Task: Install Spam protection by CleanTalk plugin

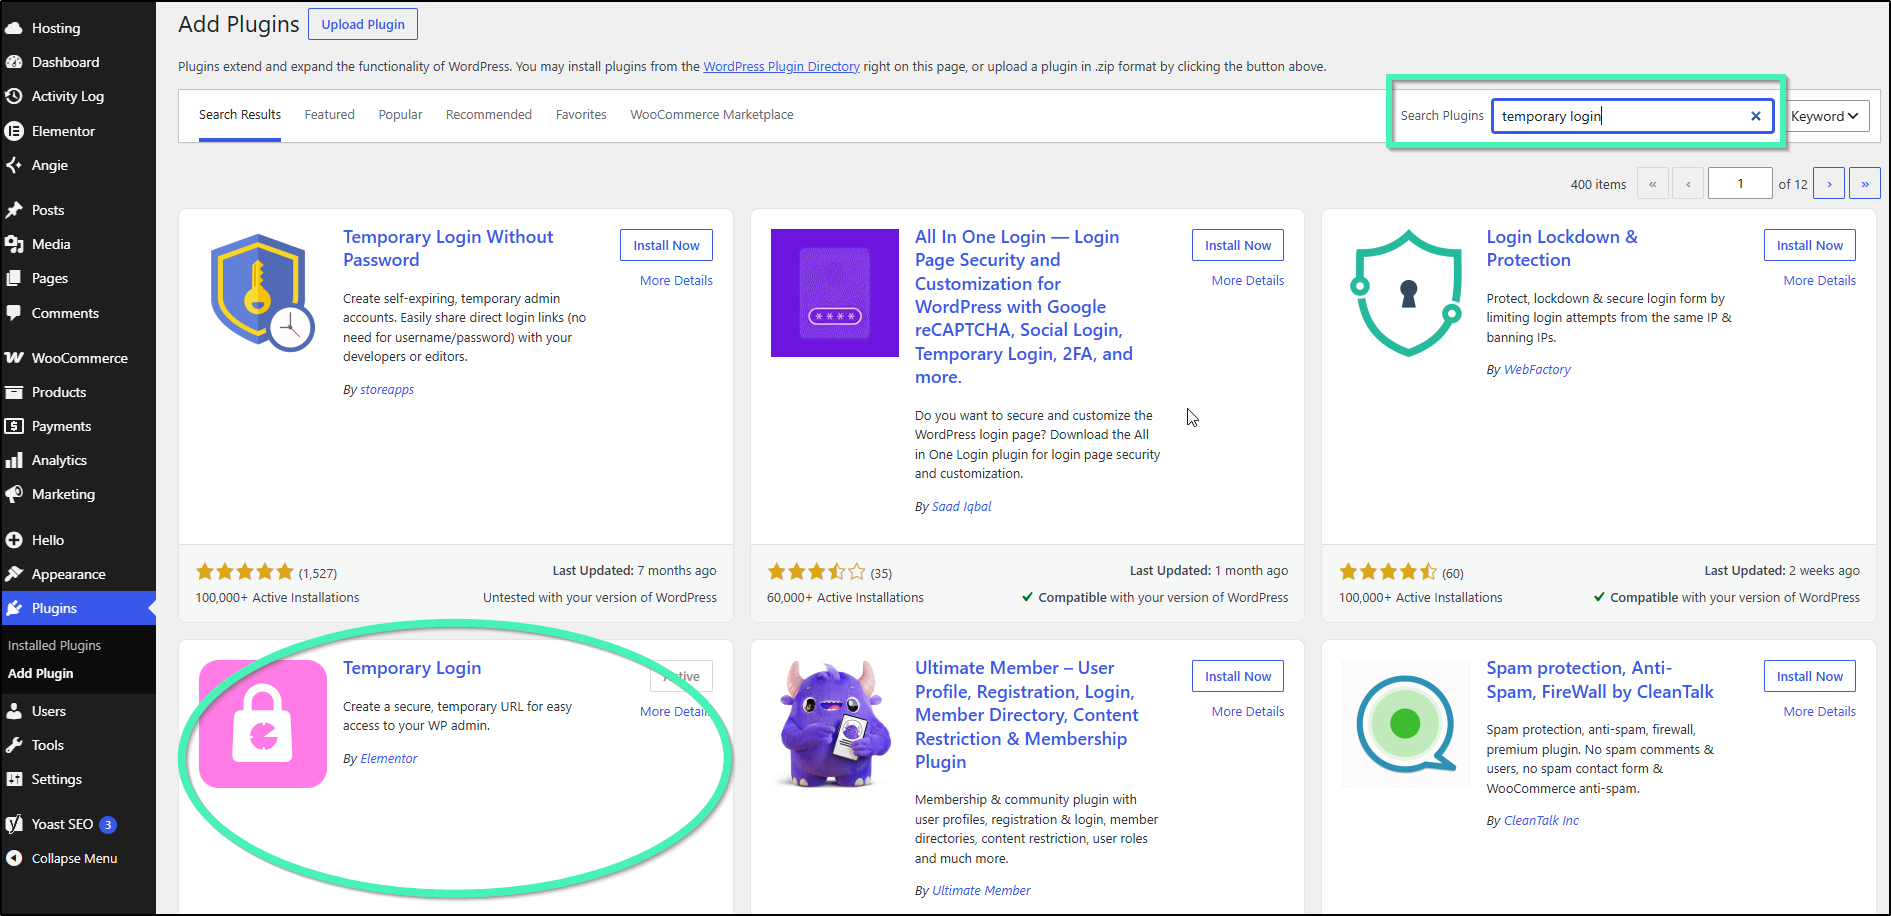Action: [x=1810, y=676]
